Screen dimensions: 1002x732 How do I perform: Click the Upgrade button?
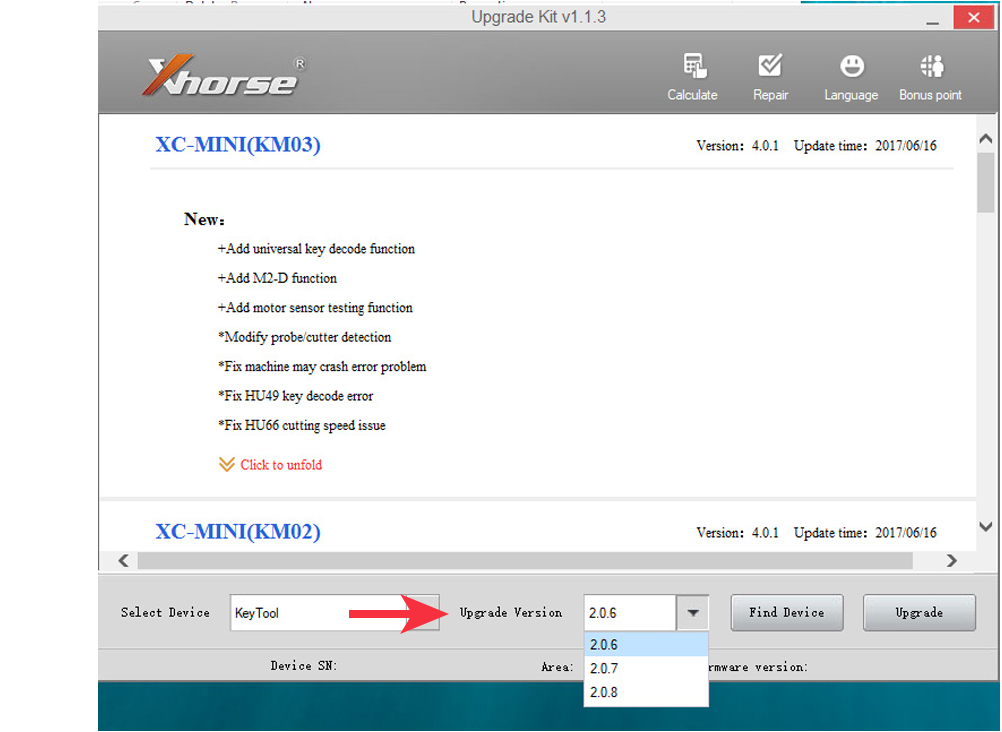[919, 612]
